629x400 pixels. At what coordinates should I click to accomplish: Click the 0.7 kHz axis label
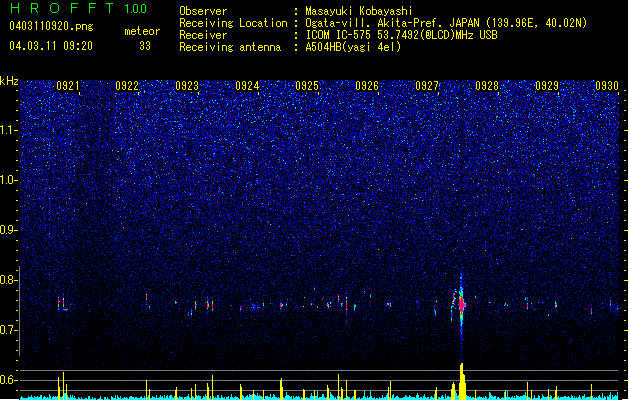coord(9,330)
